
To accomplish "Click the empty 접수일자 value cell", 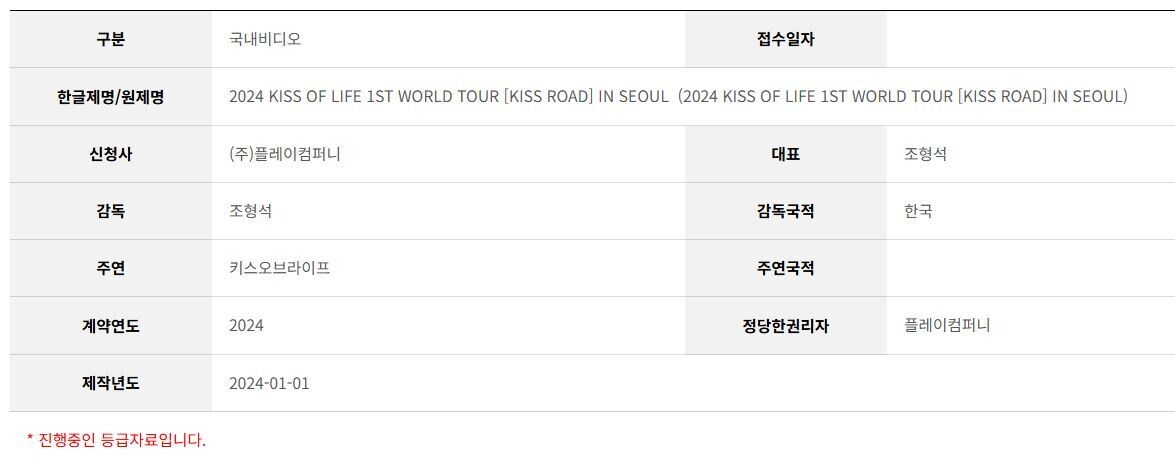I will (x=1030, y=40).
